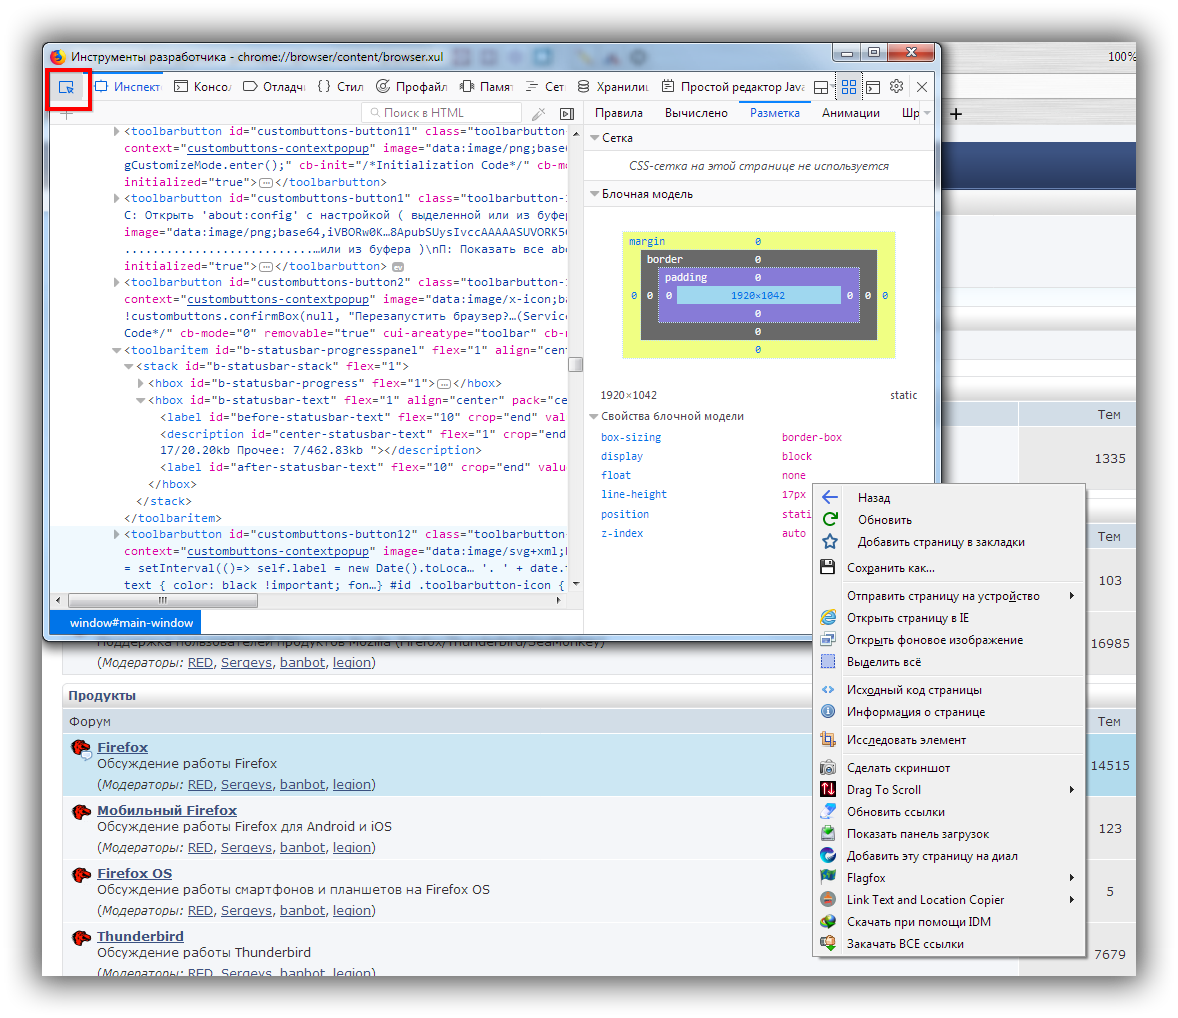
Task: Activate the element picker tool
Action: 67,88
